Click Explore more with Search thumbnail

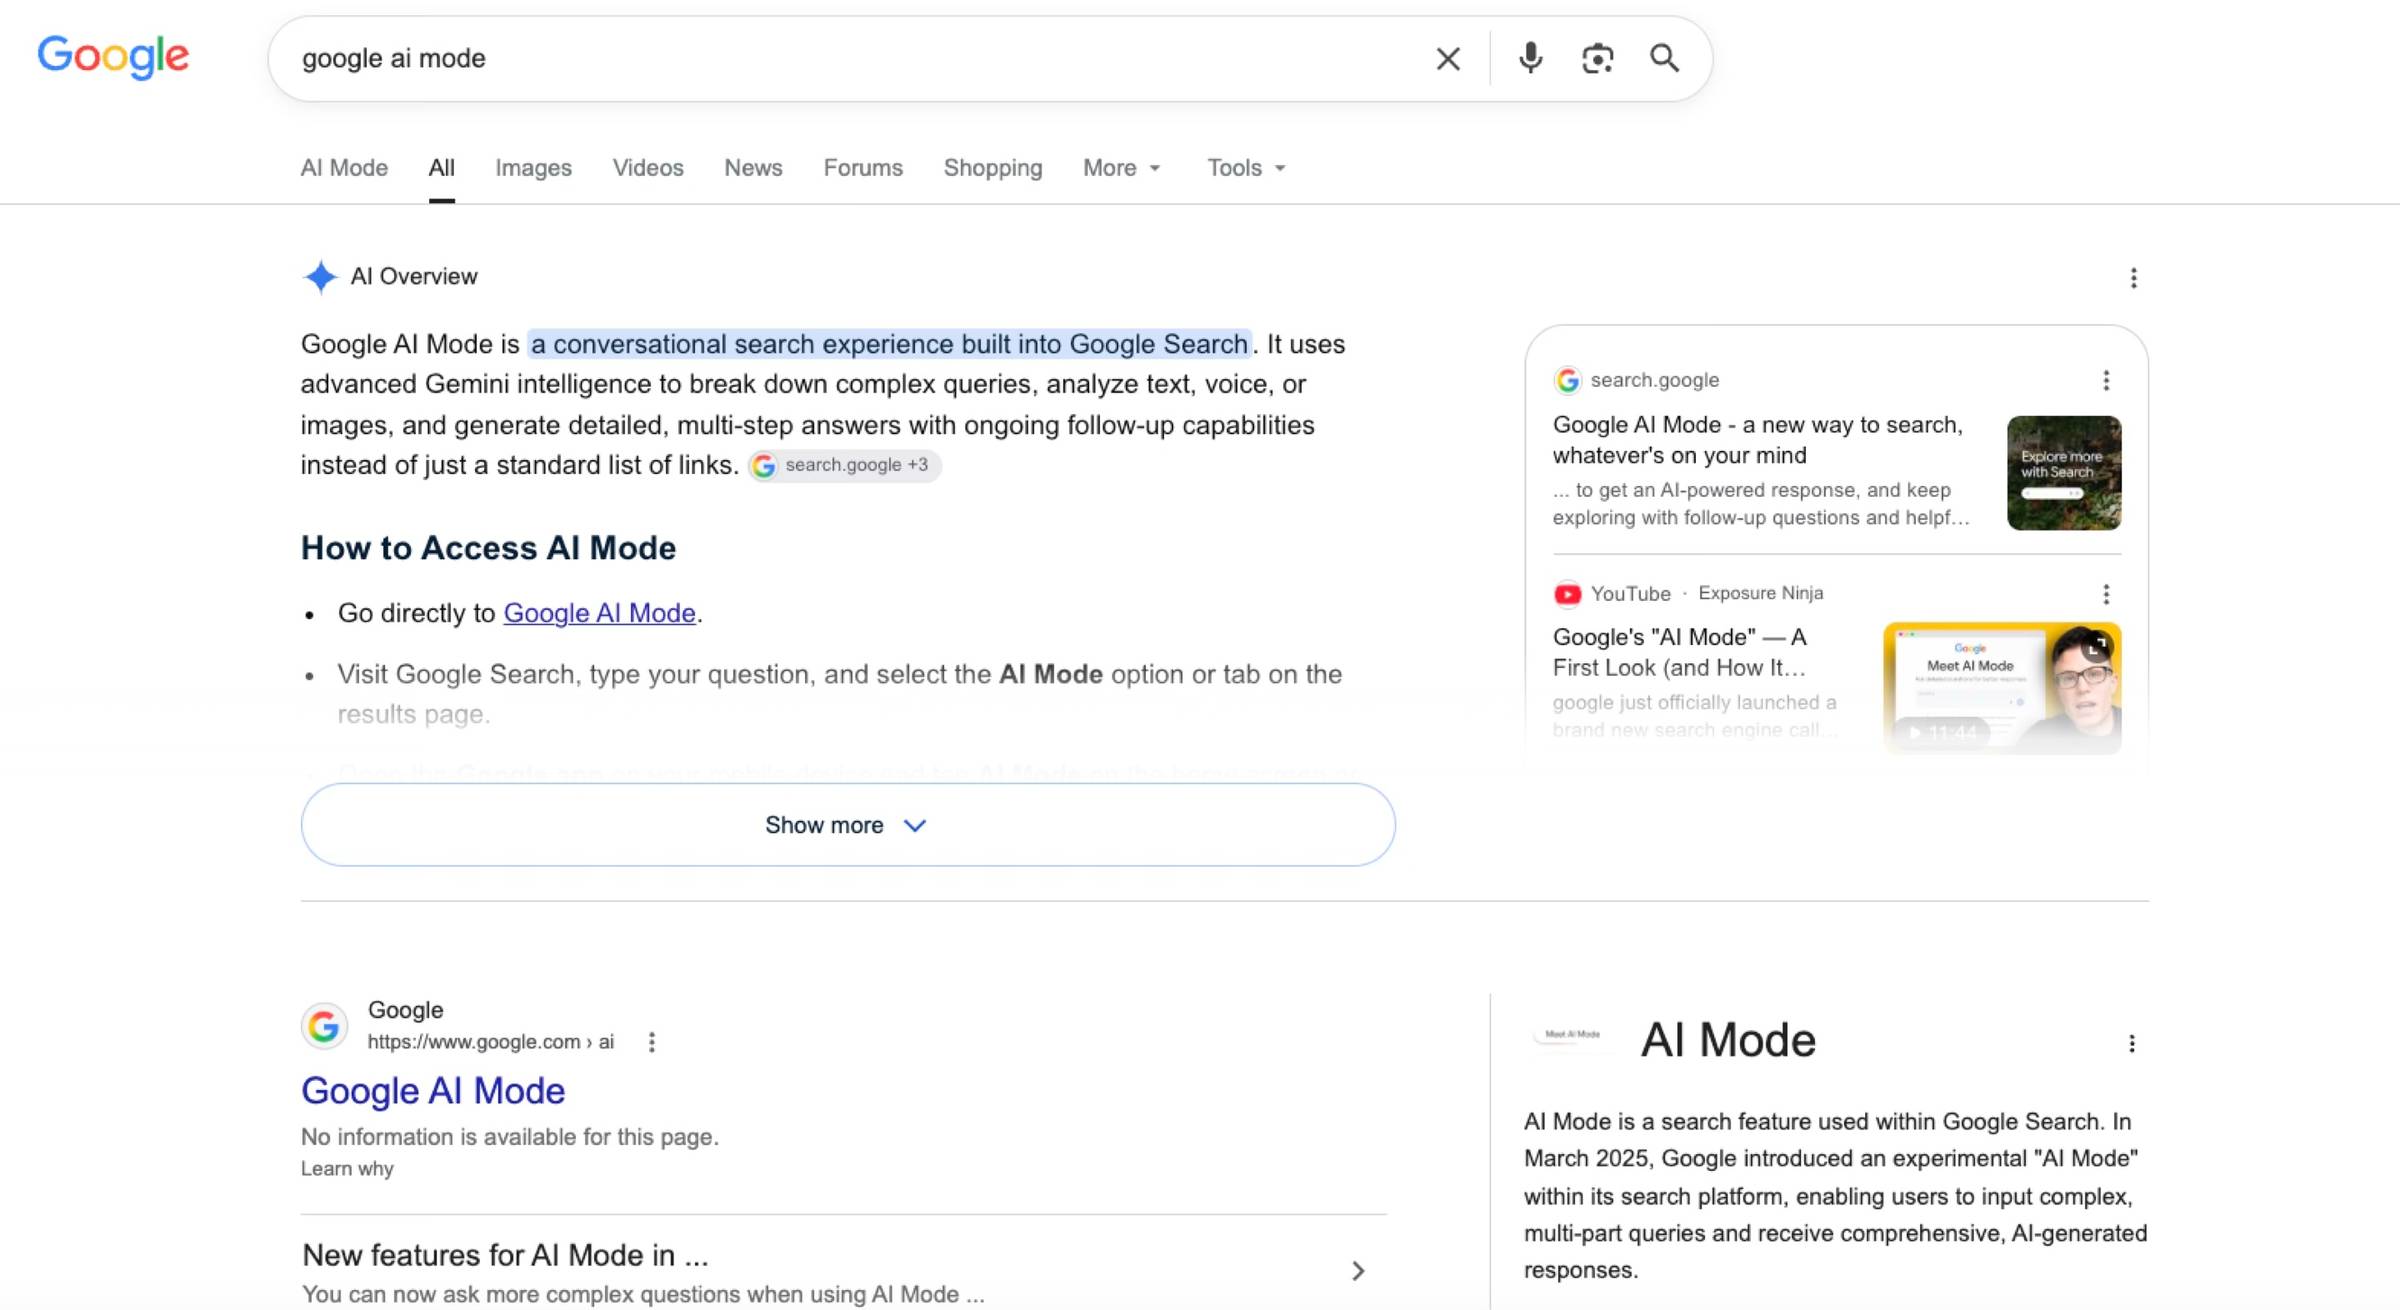2064,473
